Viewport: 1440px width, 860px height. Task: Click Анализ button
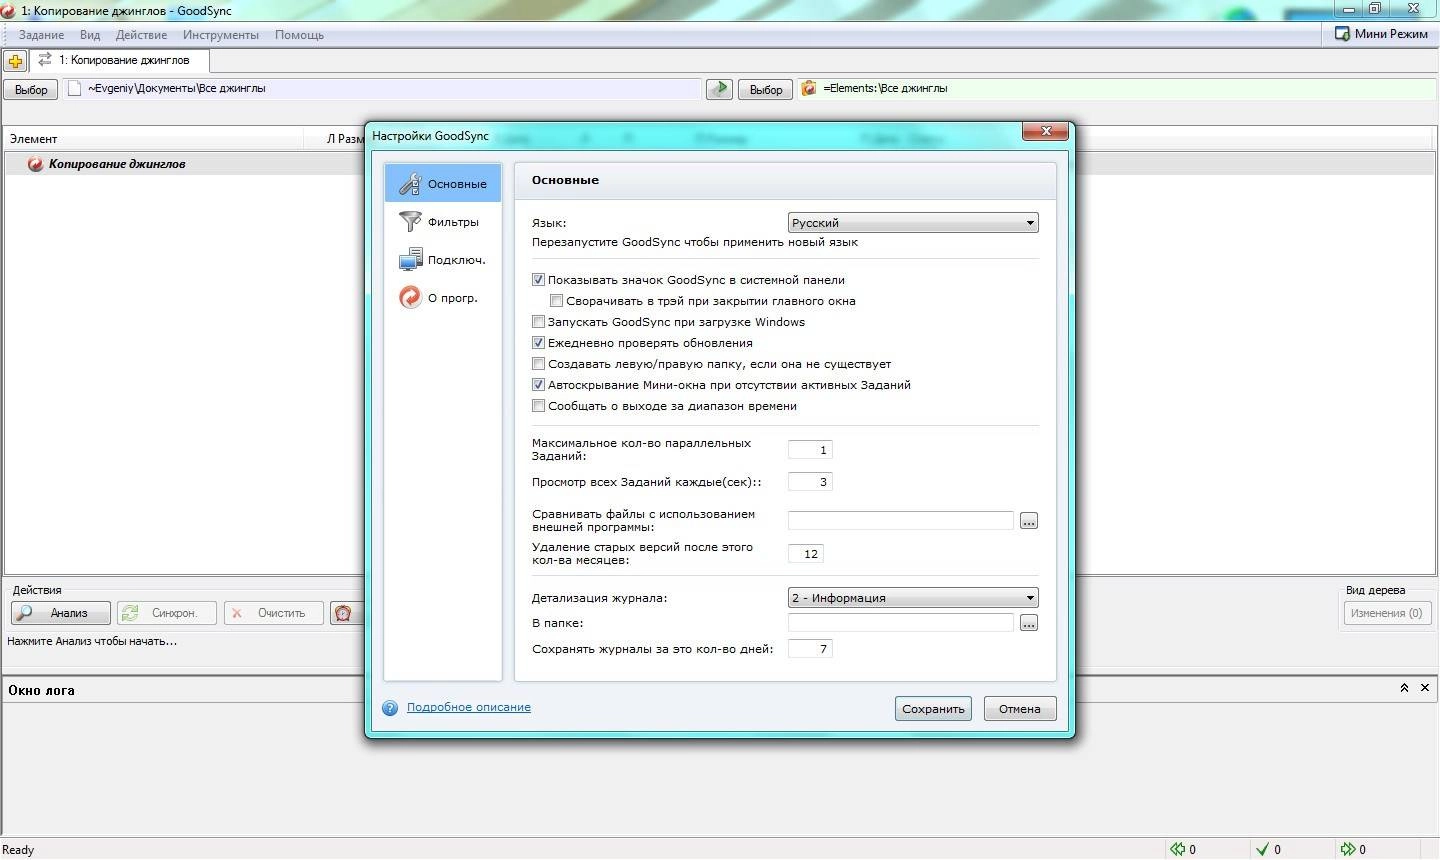click(59, 613)
